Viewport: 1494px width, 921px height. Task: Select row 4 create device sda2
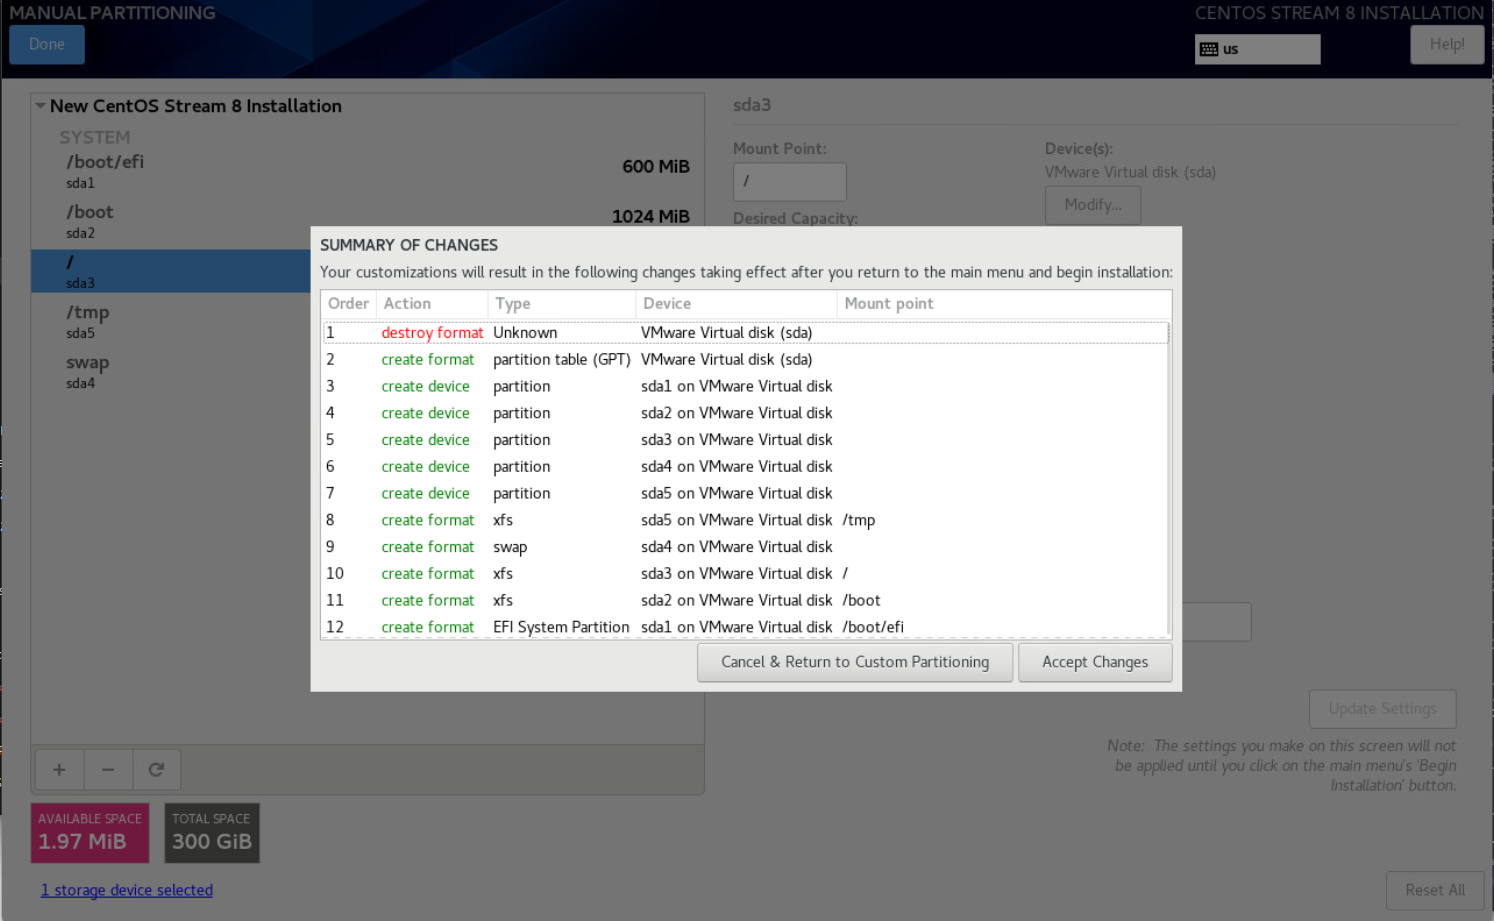[746, 413]
